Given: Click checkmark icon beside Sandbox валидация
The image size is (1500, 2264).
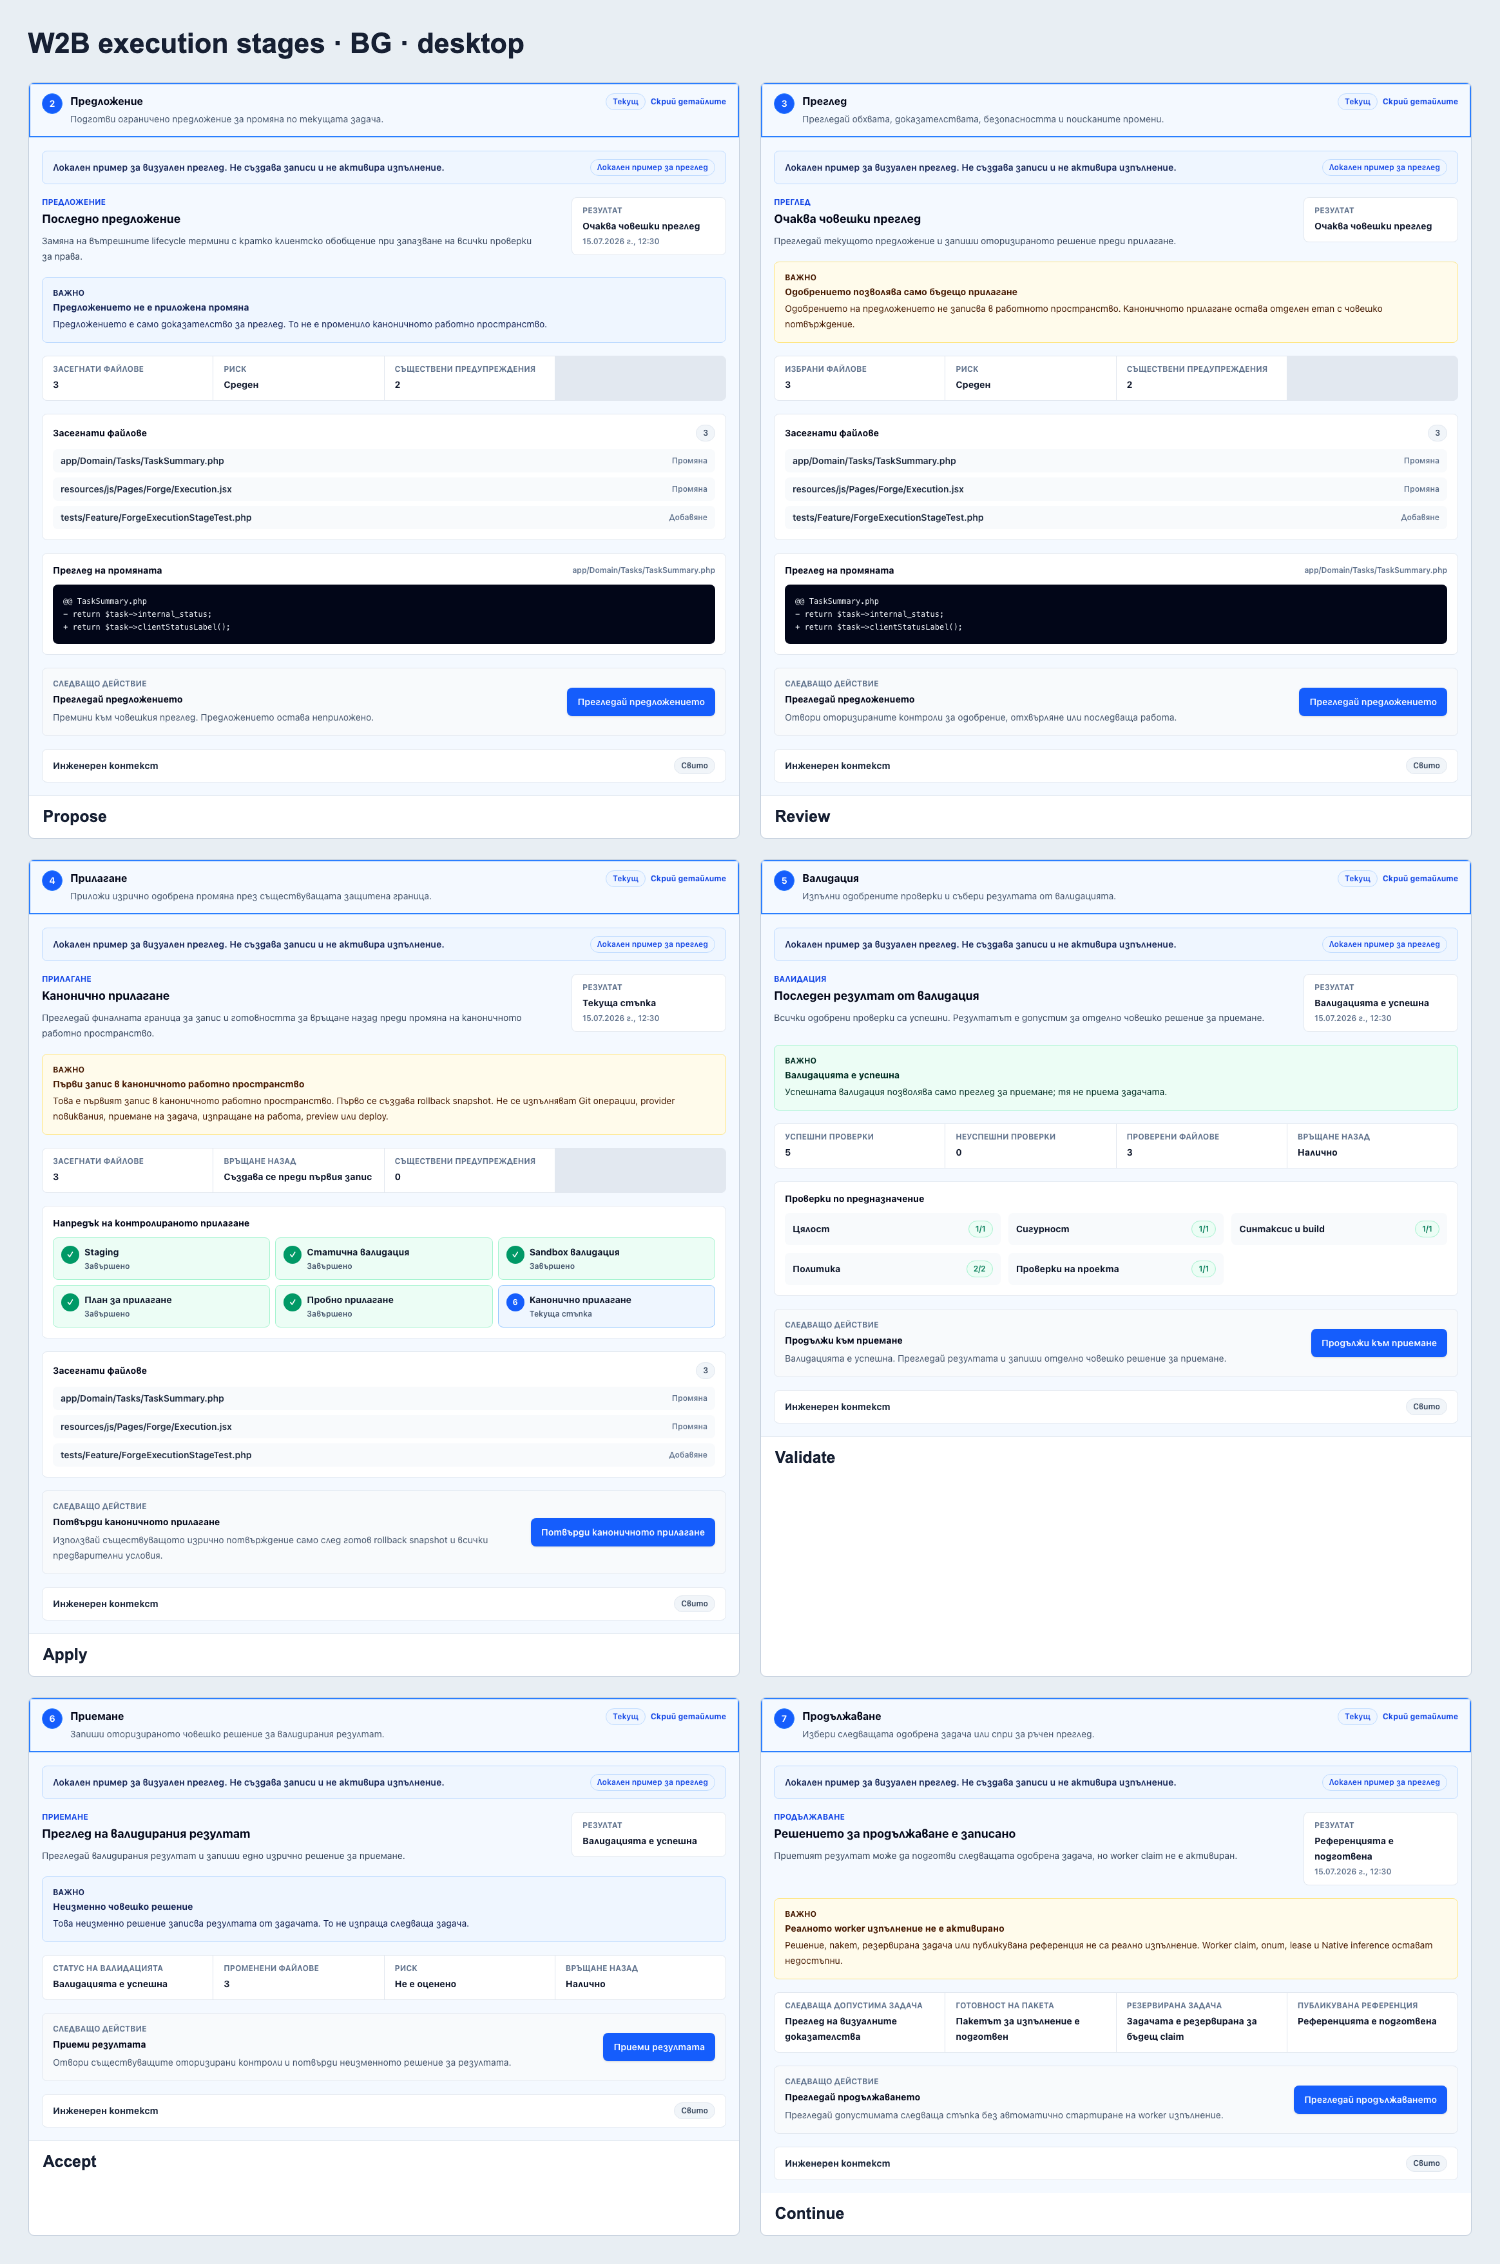Looking at the screenshot, I should (515, 1254).
